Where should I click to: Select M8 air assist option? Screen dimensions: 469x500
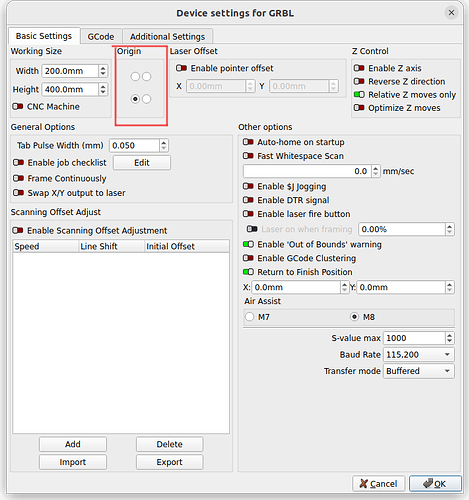pyautogui.click(x=354, y=317)
